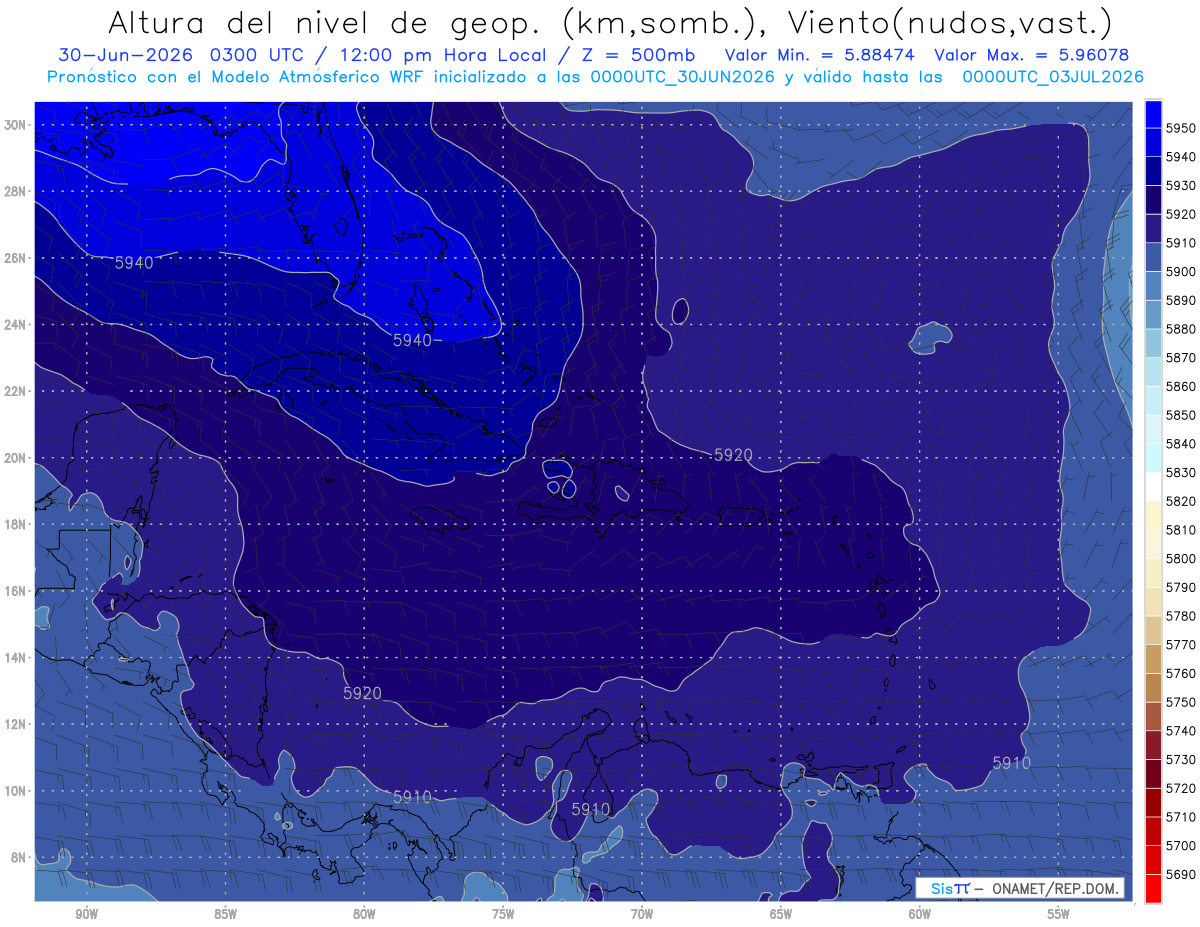Click the 5910 contour label east of Trinidad
The image size is (1200, 927).
1011,762
